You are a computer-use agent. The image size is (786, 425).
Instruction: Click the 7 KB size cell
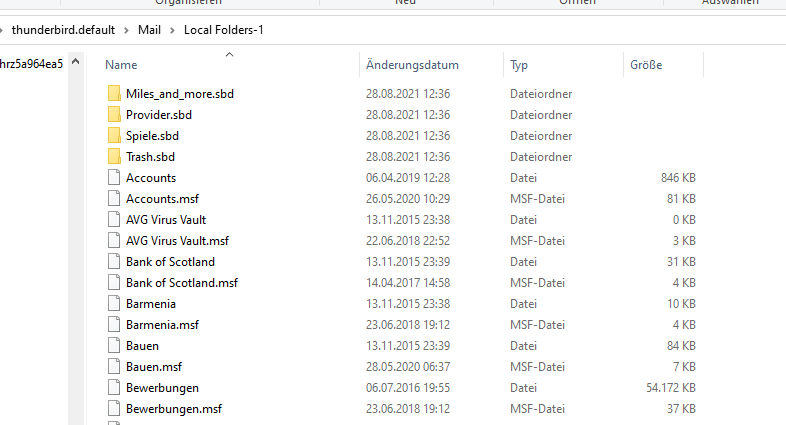(x=684, y=367)
